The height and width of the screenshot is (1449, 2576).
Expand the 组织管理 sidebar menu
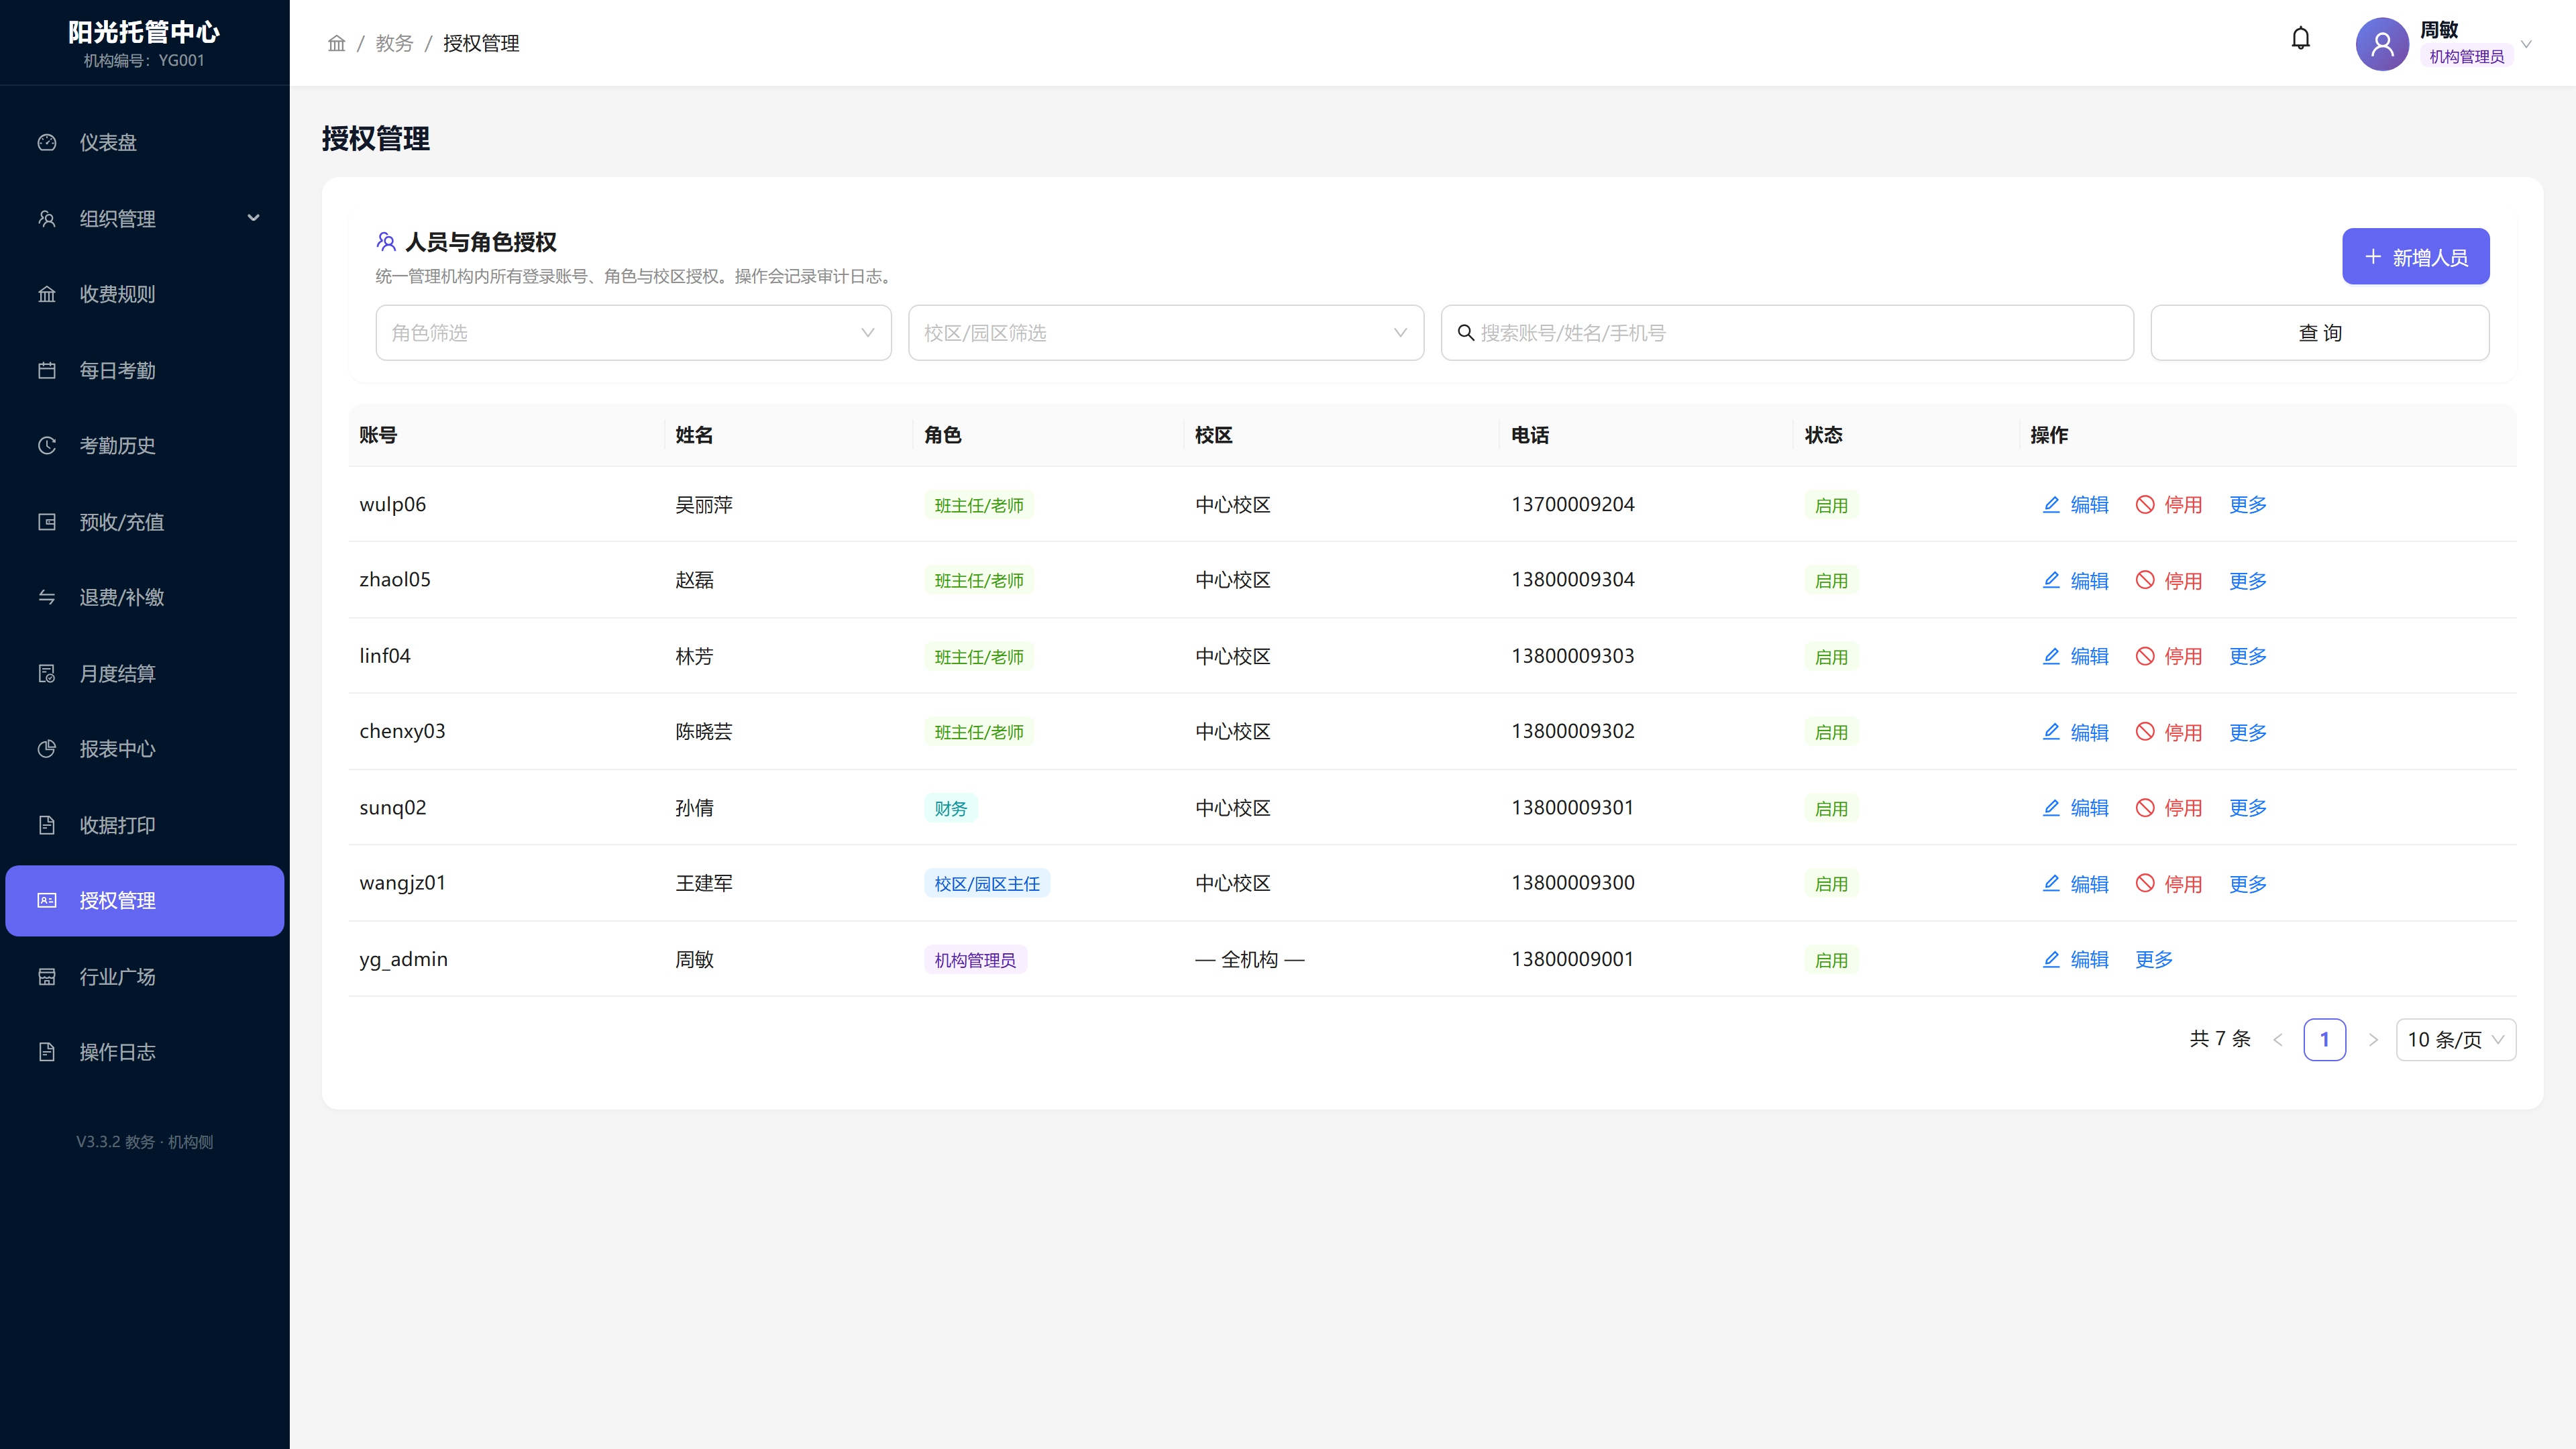pos(145,218)
